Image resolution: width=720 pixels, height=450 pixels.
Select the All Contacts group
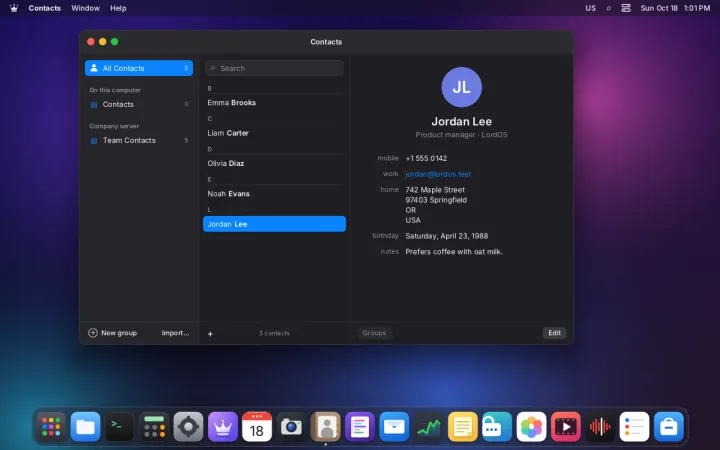139,68
